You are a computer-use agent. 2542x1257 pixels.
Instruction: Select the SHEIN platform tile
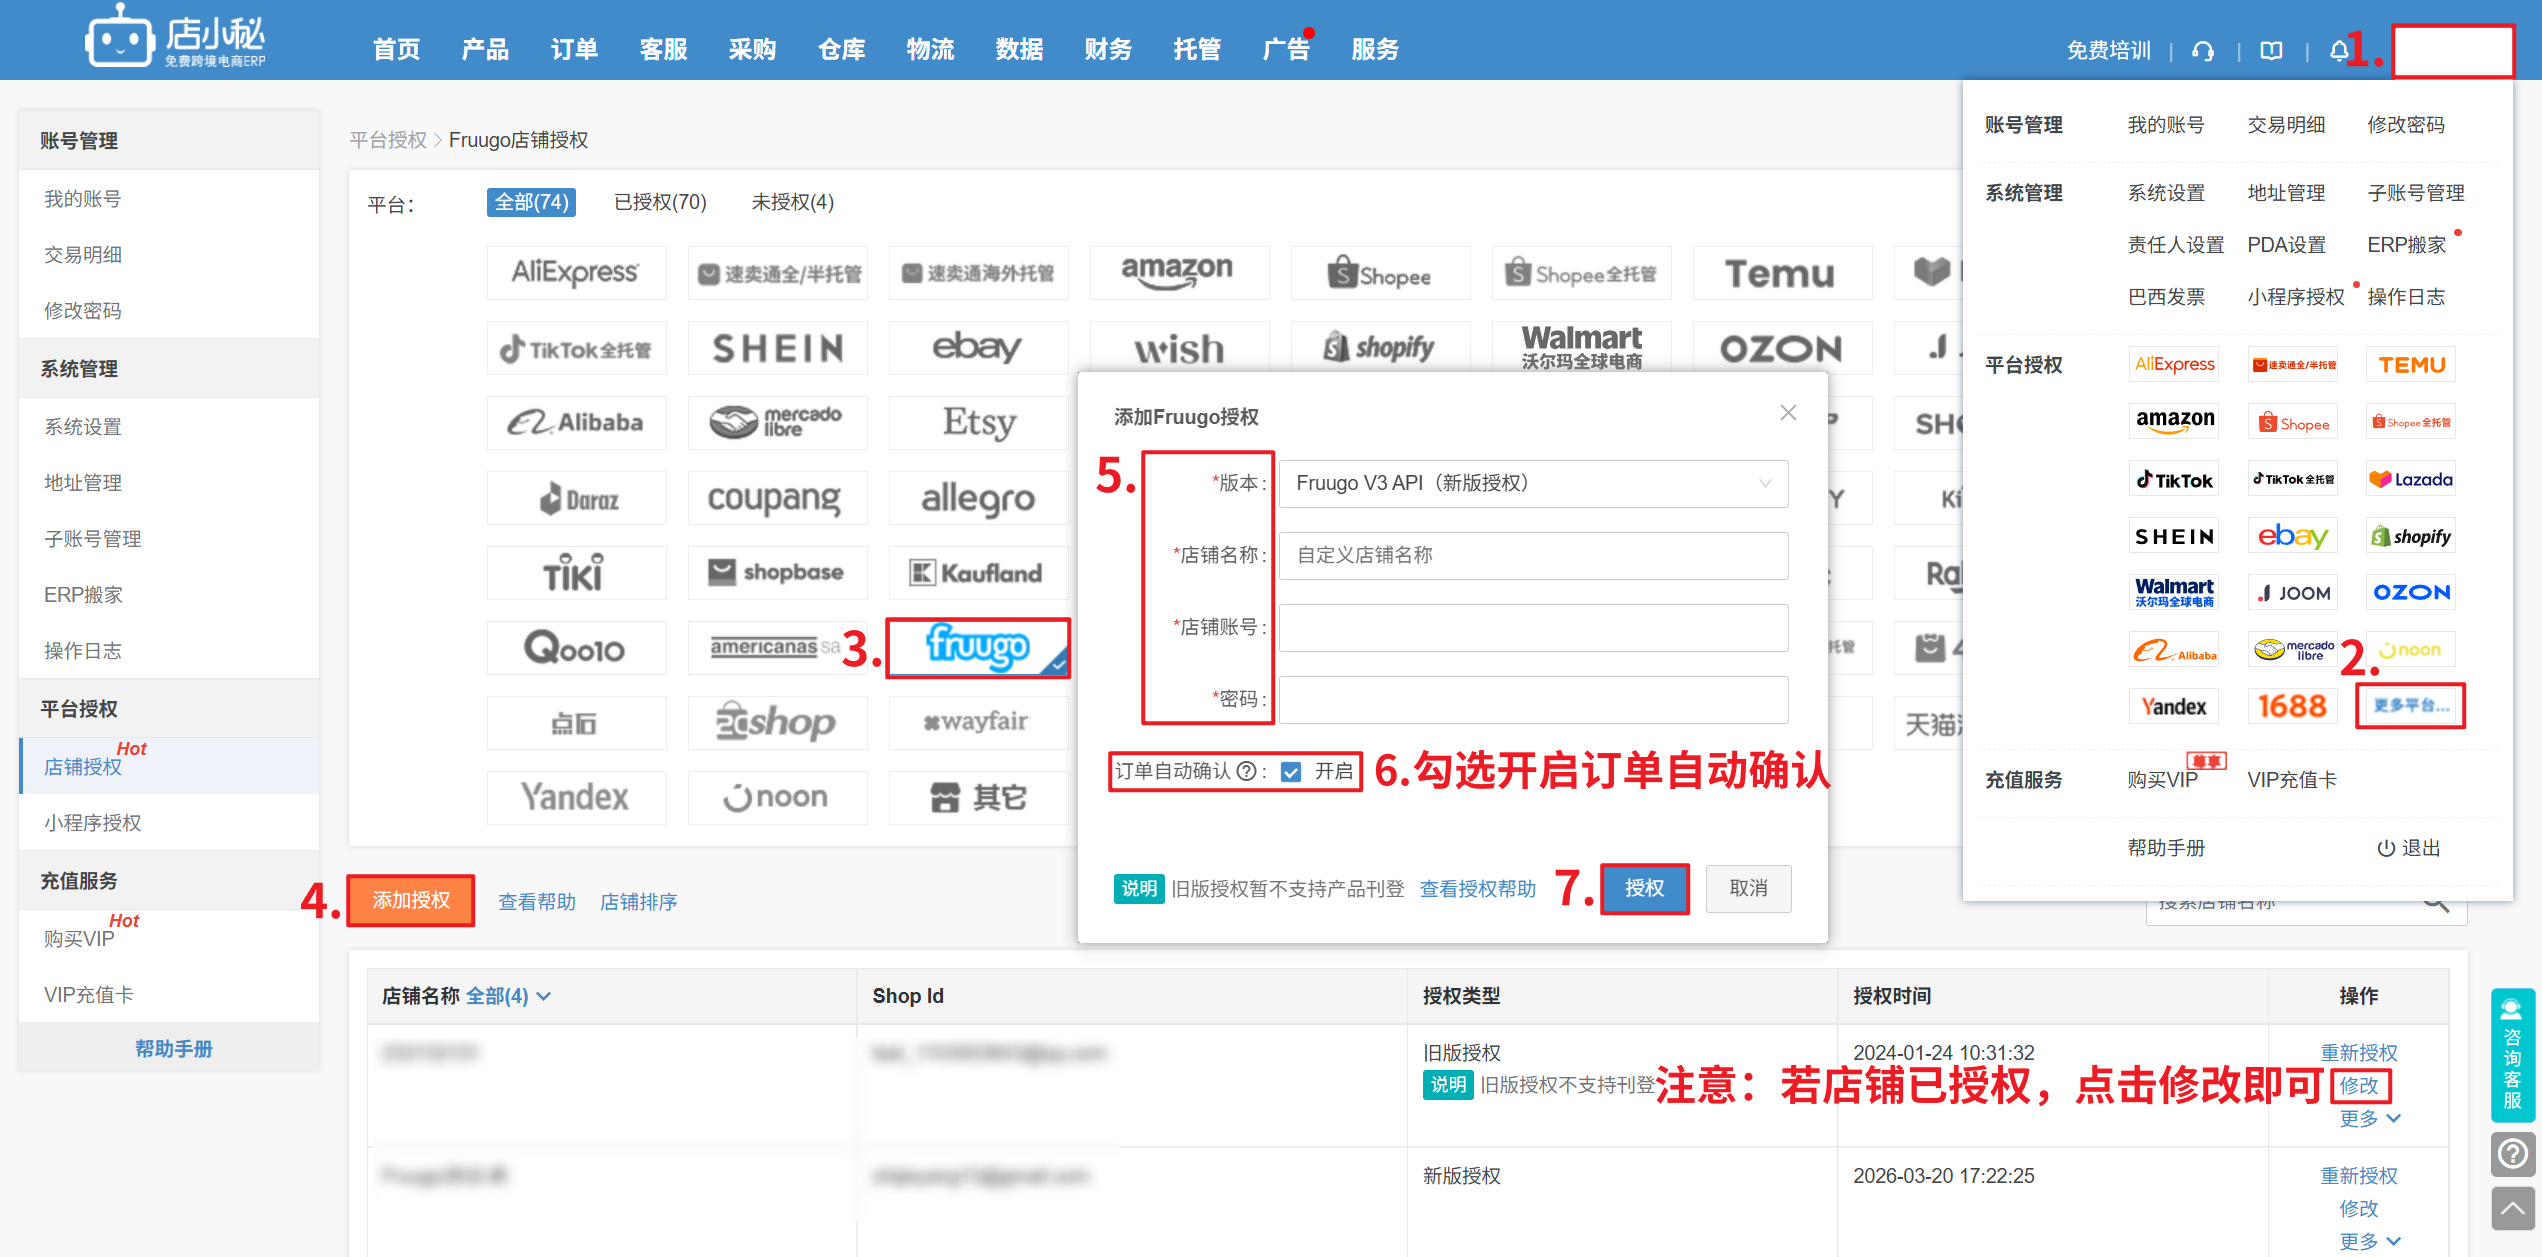click(777, 348)
